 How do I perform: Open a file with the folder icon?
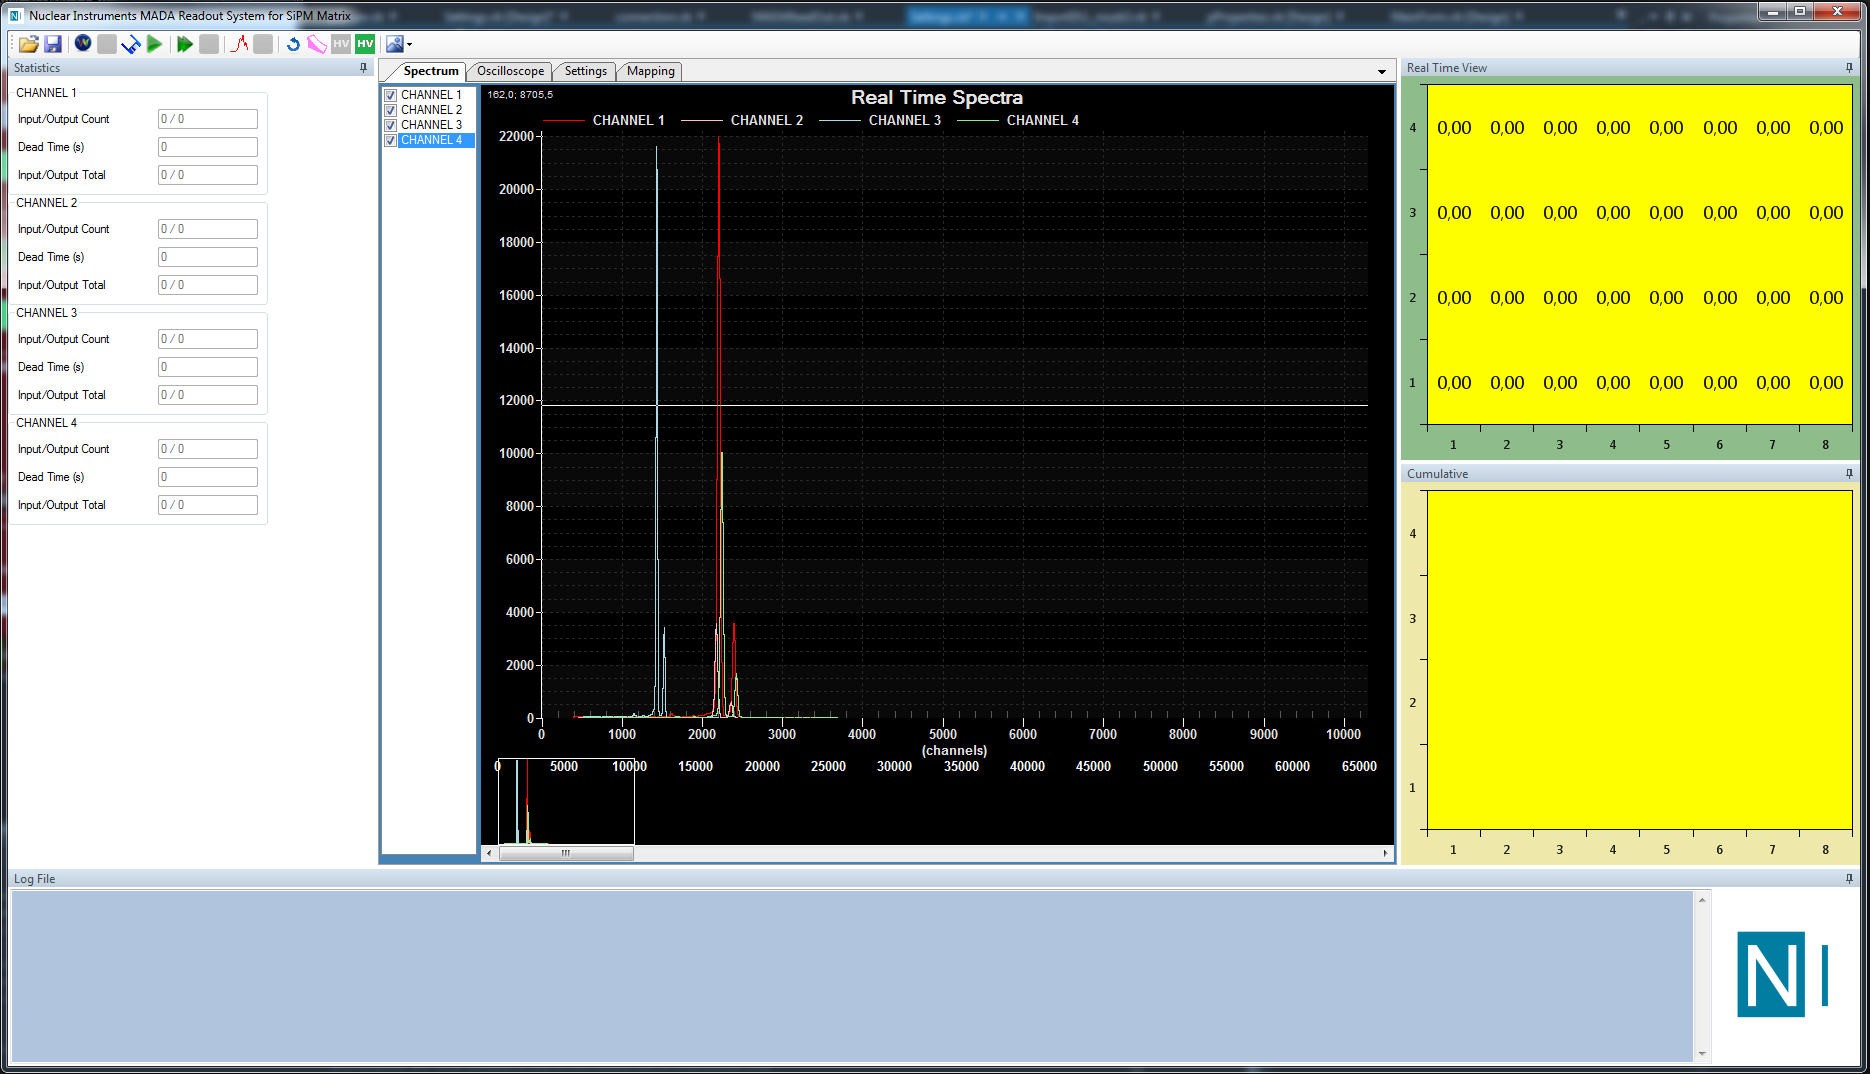28,44
